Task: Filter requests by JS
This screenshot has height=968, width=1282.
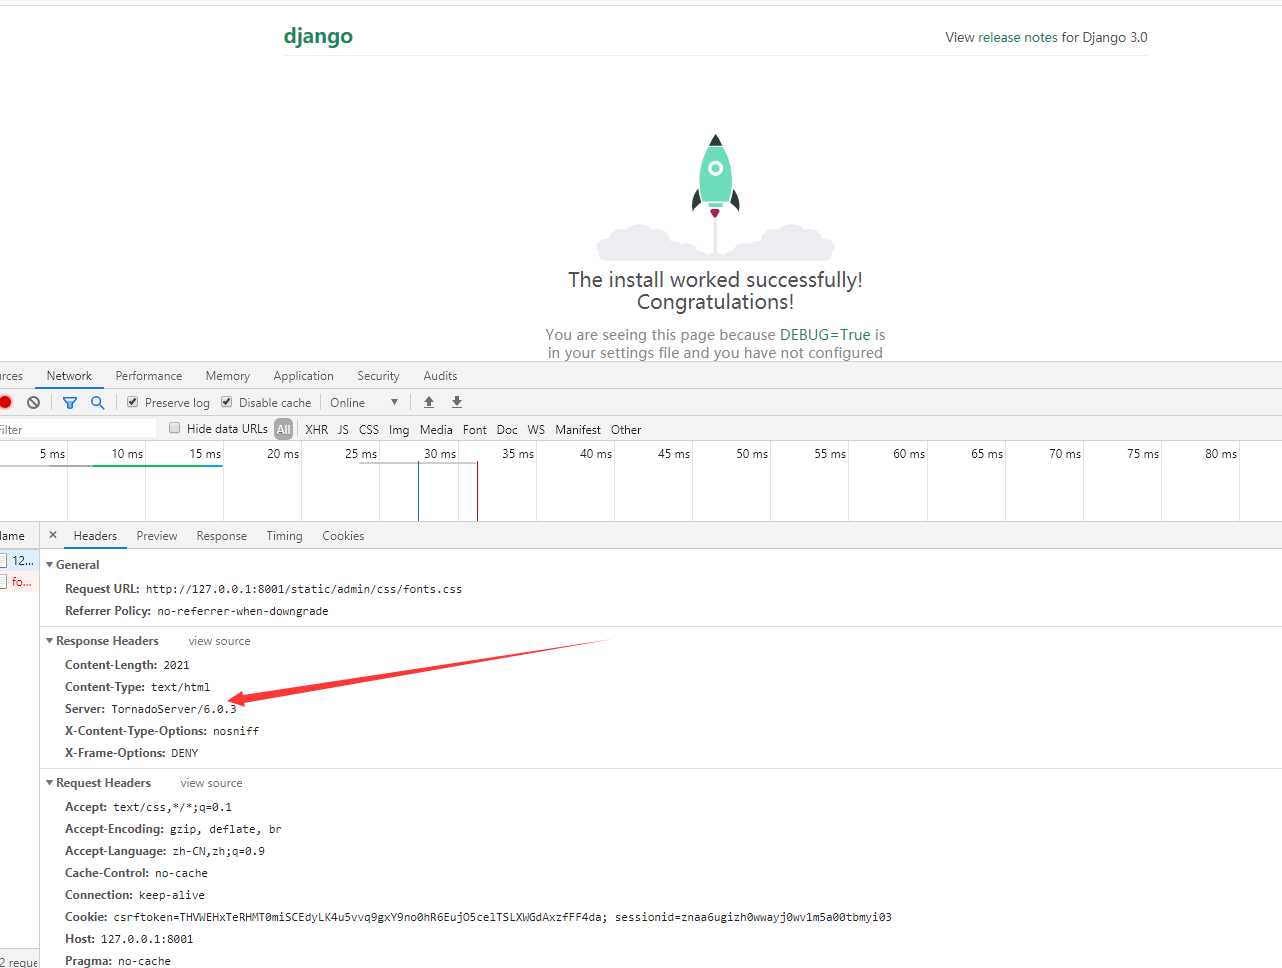Action: click(x=343, y=429)
